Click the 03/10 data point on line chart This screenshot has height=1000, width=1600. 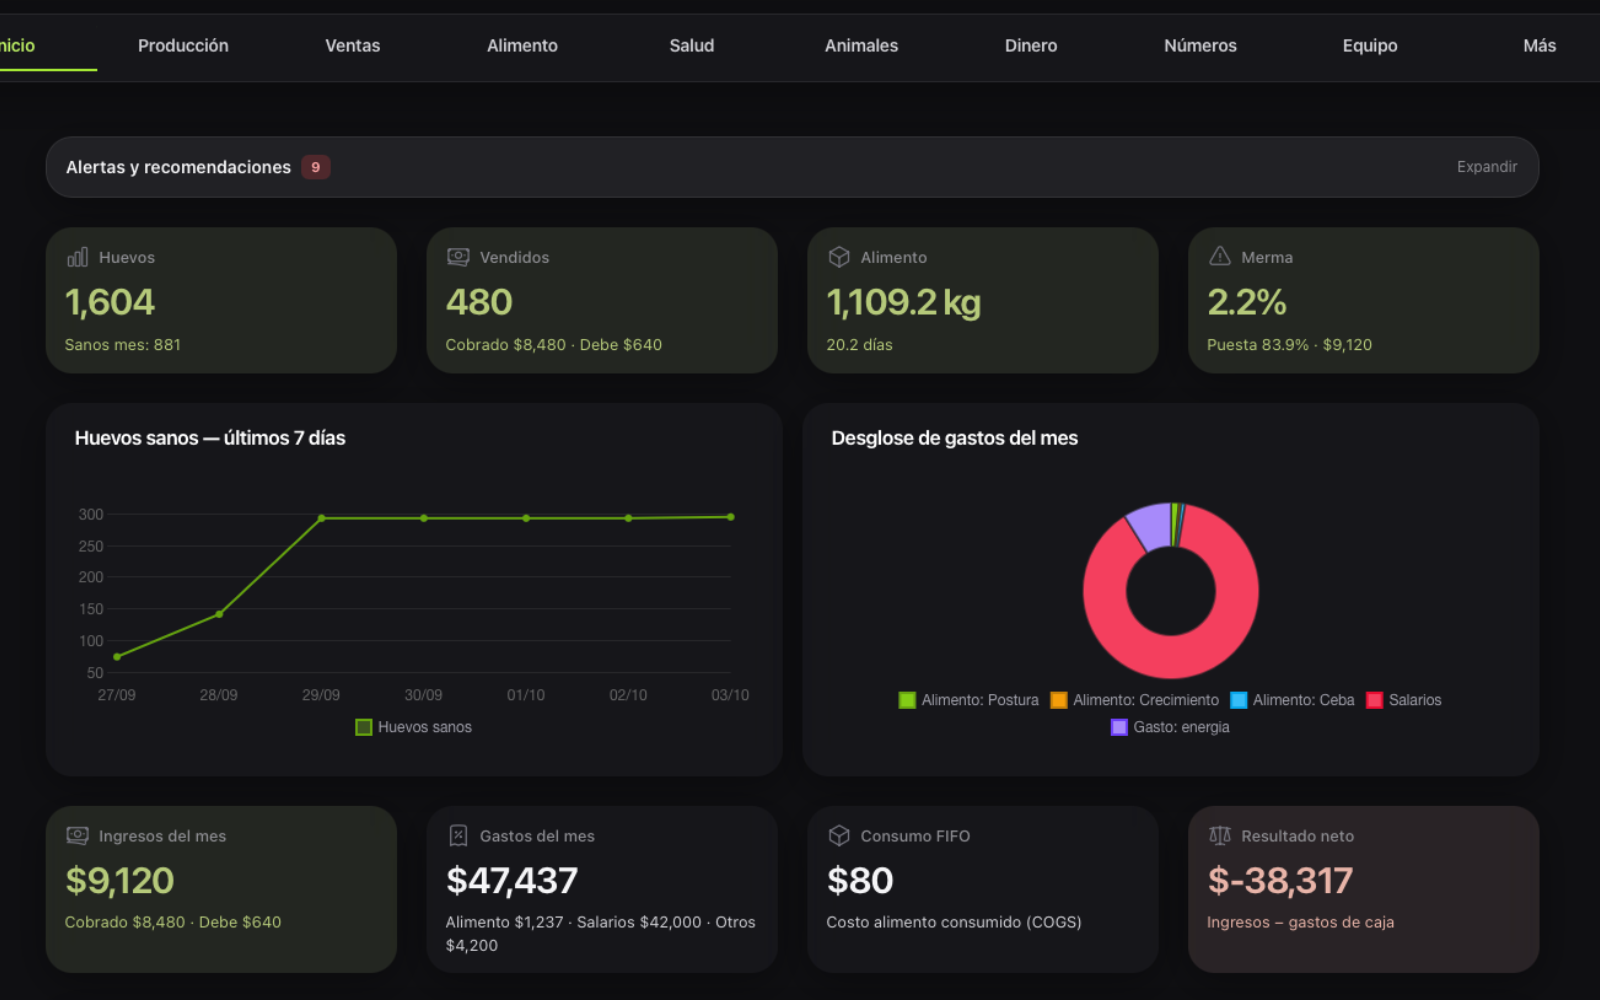coord(731,517)
